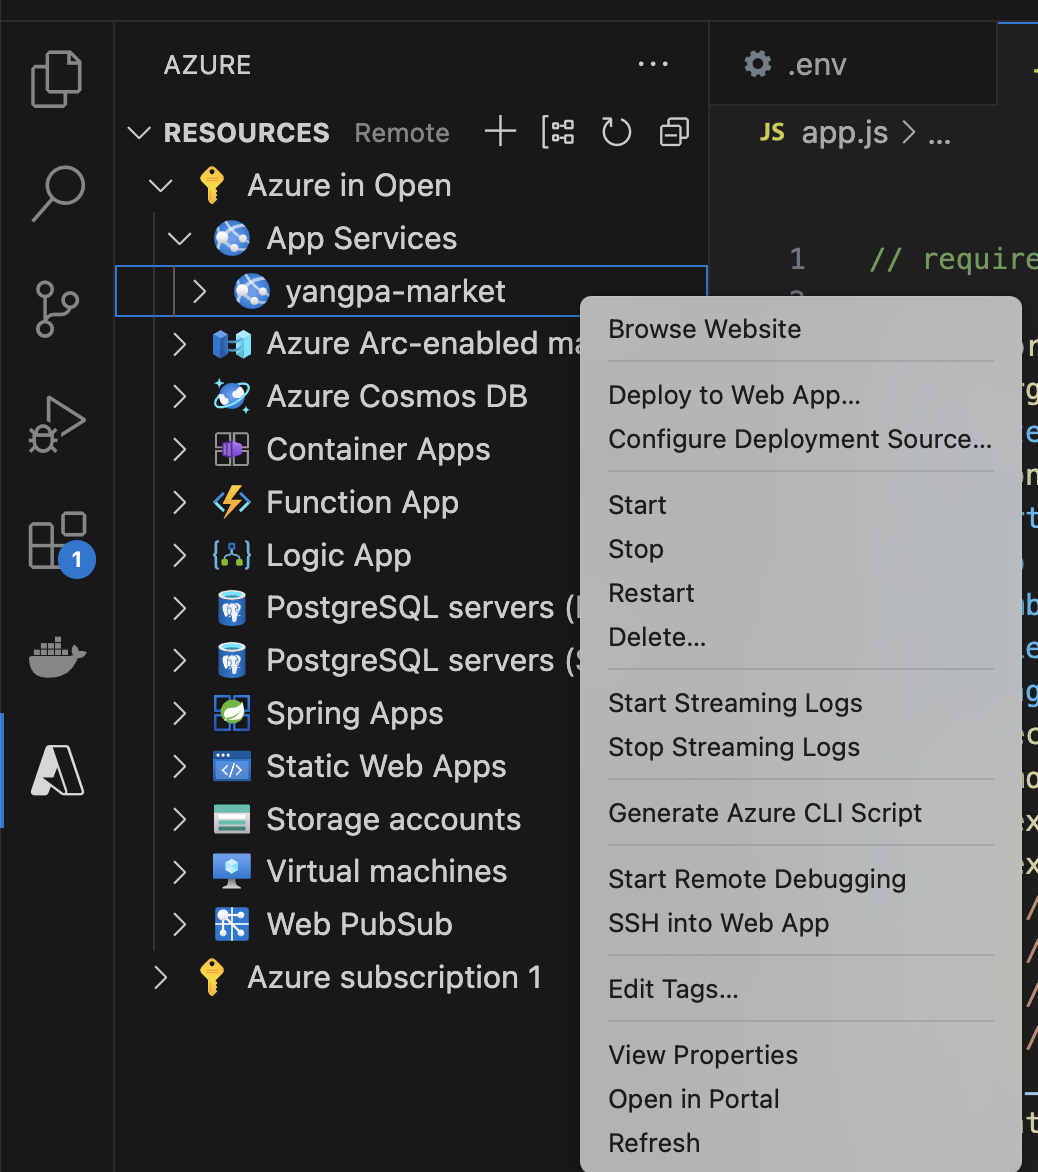Click the Logic App row label
Image resolution: width=1038 pixels, height=1172 pixels.
tap(339, 555)
